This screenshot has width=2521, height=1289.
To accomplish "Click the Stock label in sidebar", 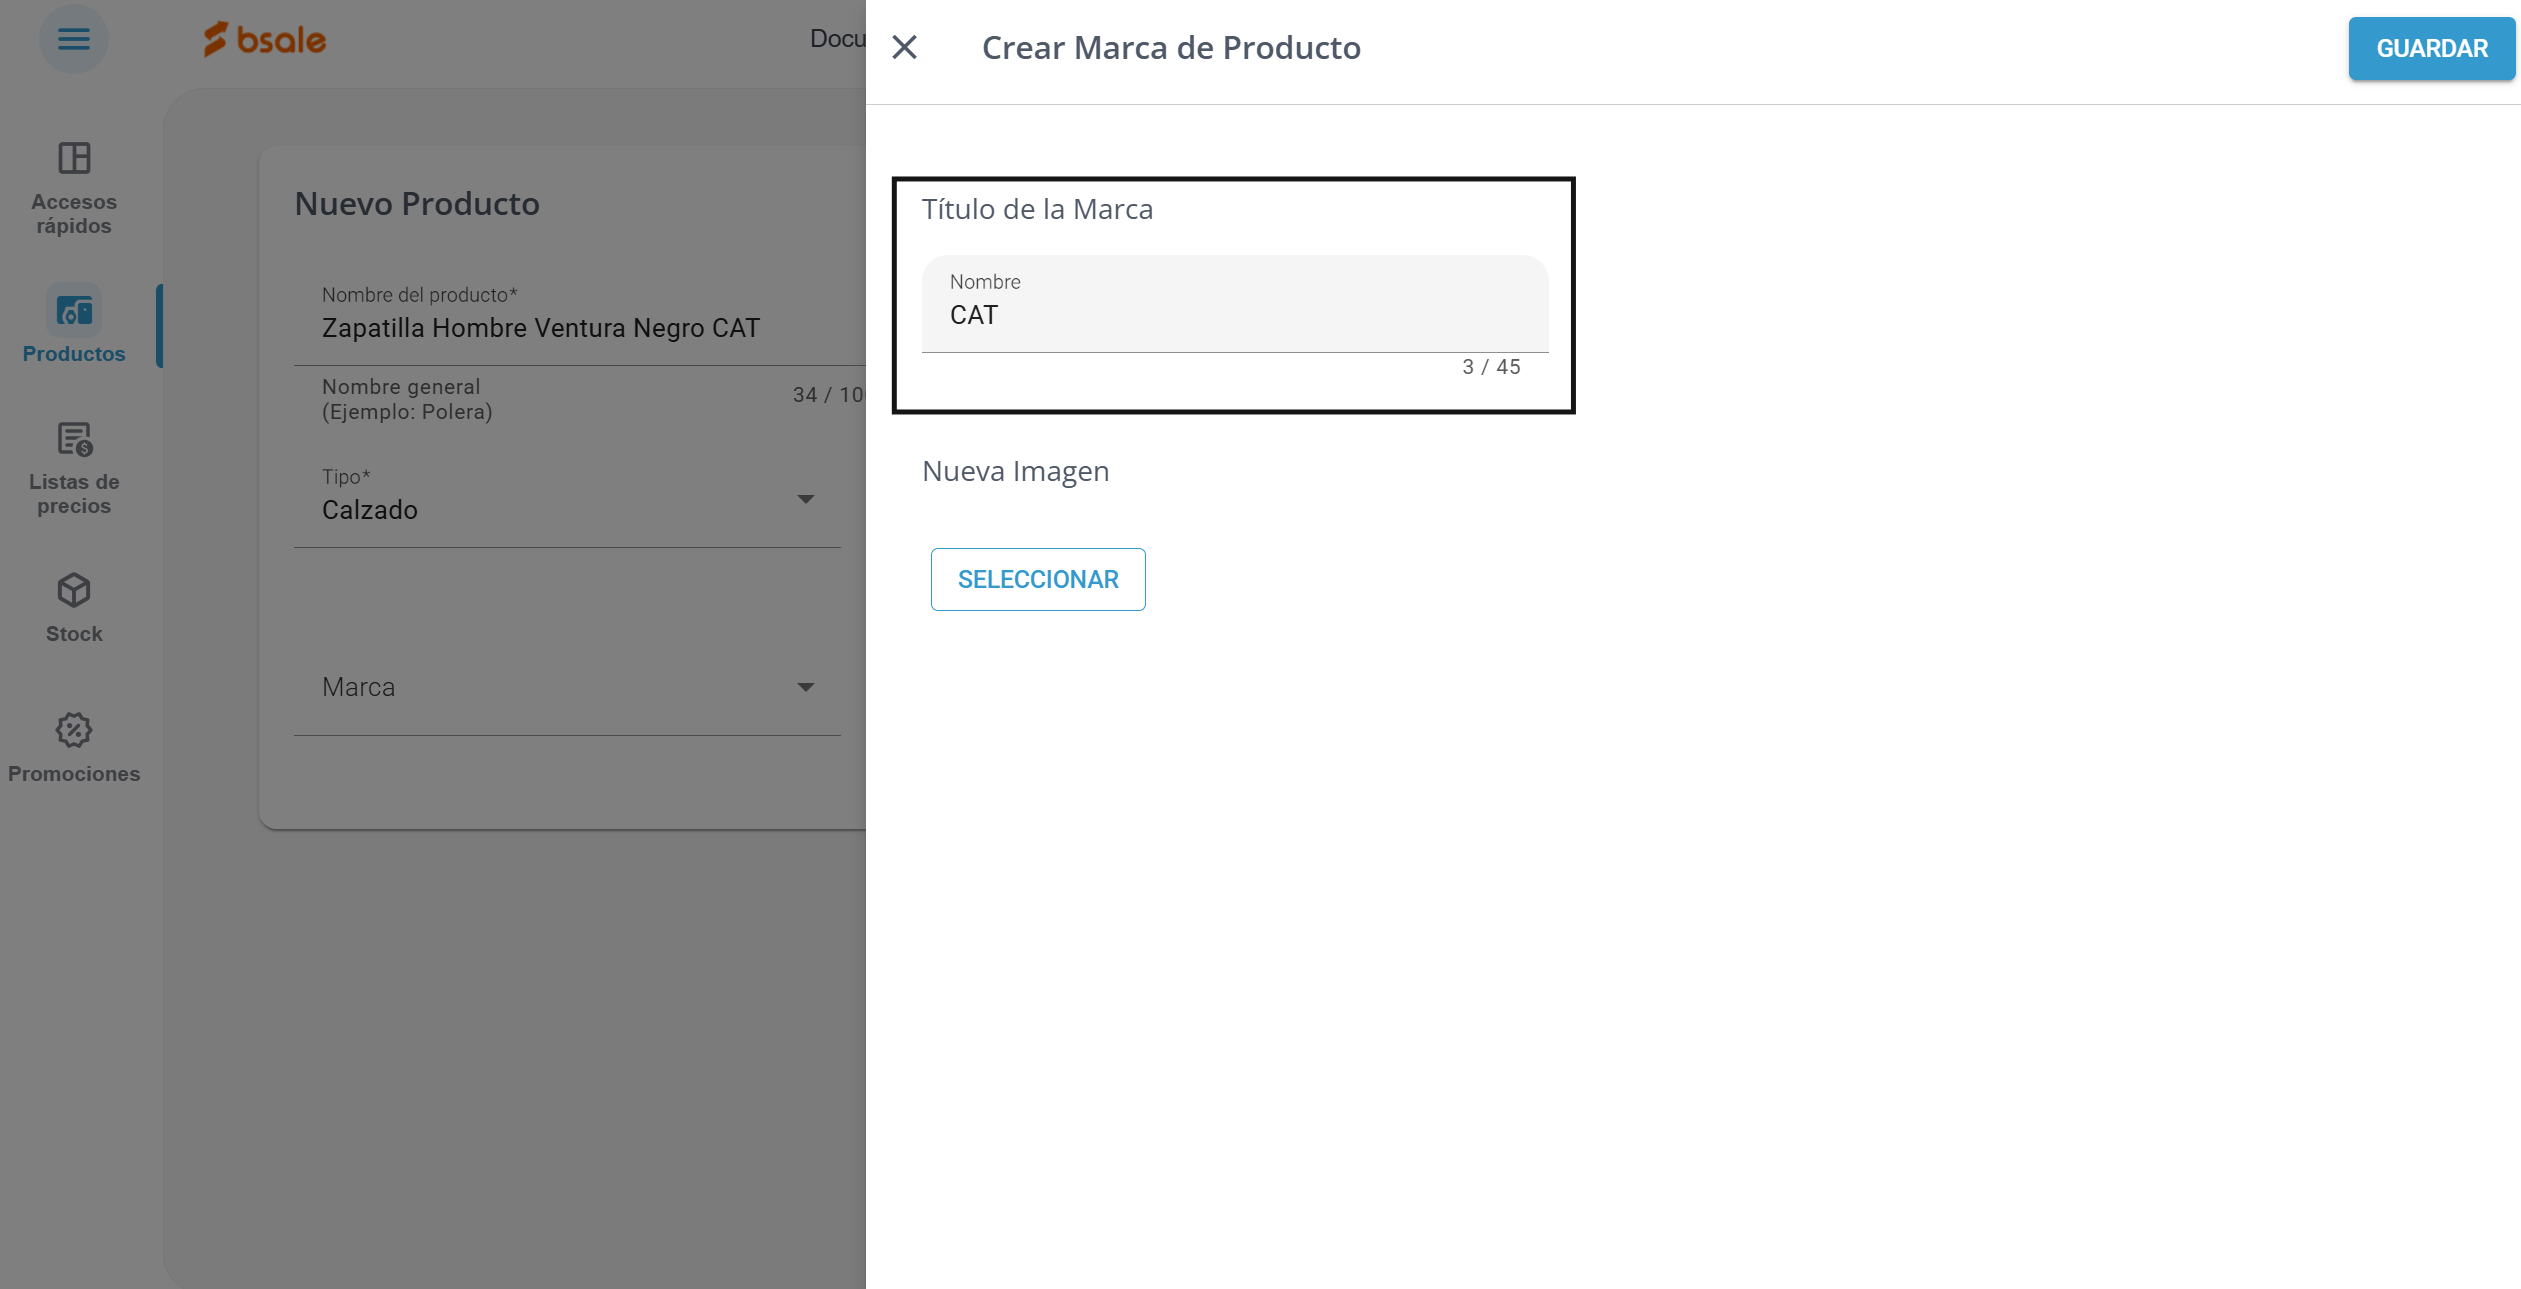I will [x=74, y=634].
